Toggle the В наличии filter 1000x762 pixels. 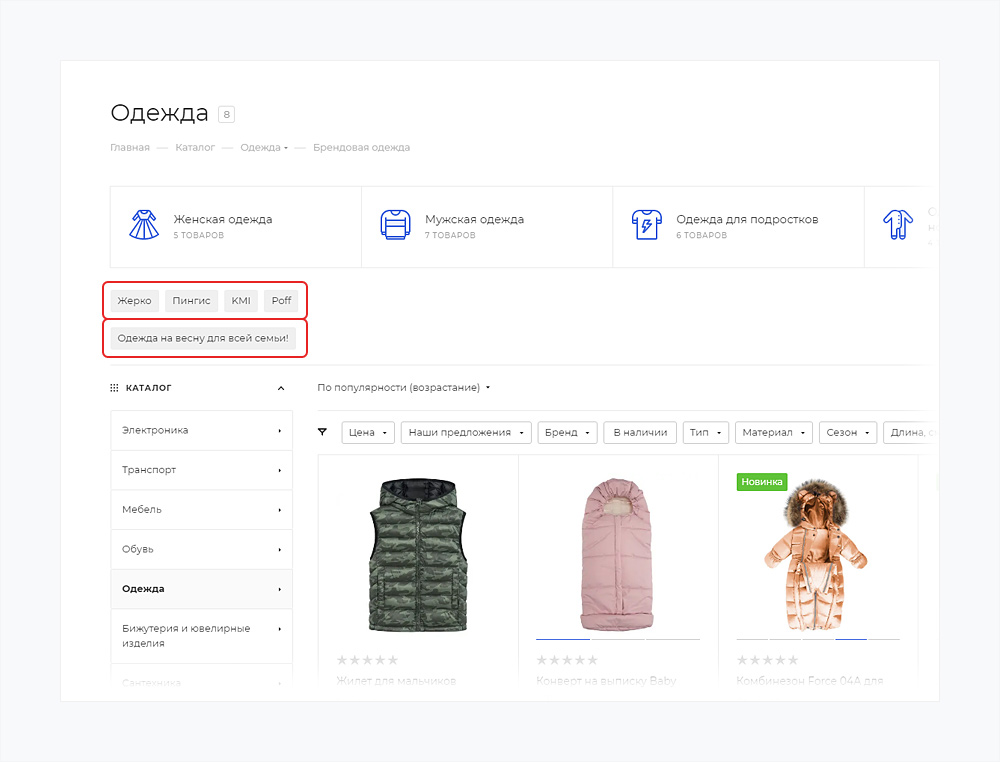click(640, 432)
